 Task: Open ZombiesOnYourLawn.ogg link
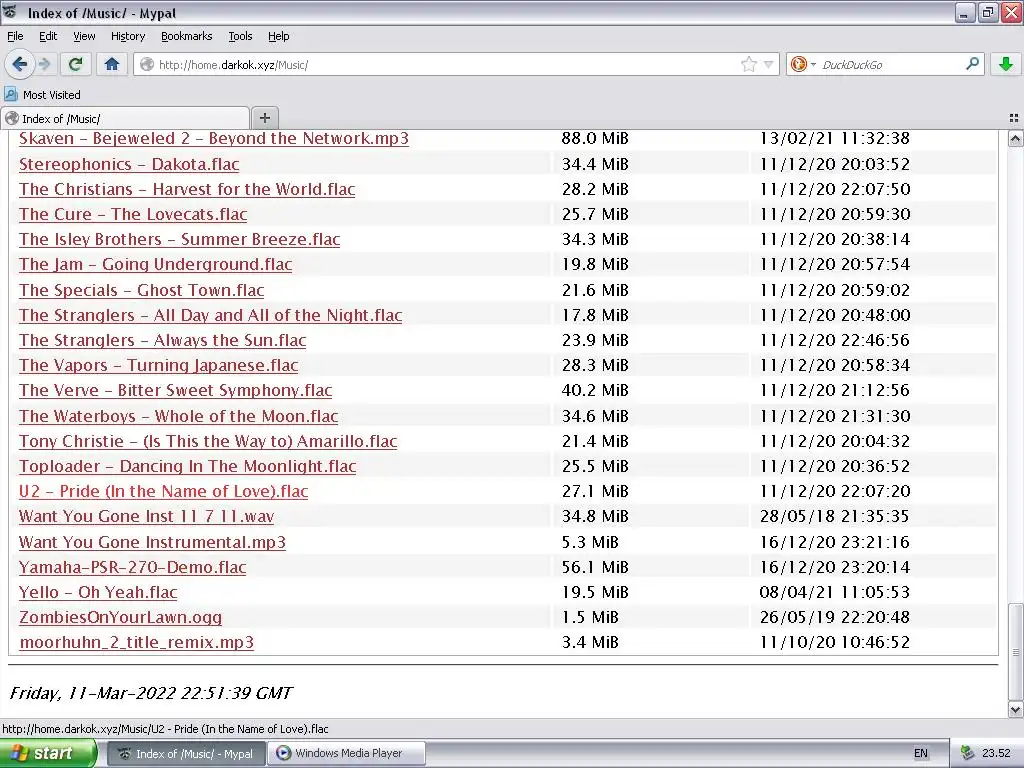(x=120, y=617)
